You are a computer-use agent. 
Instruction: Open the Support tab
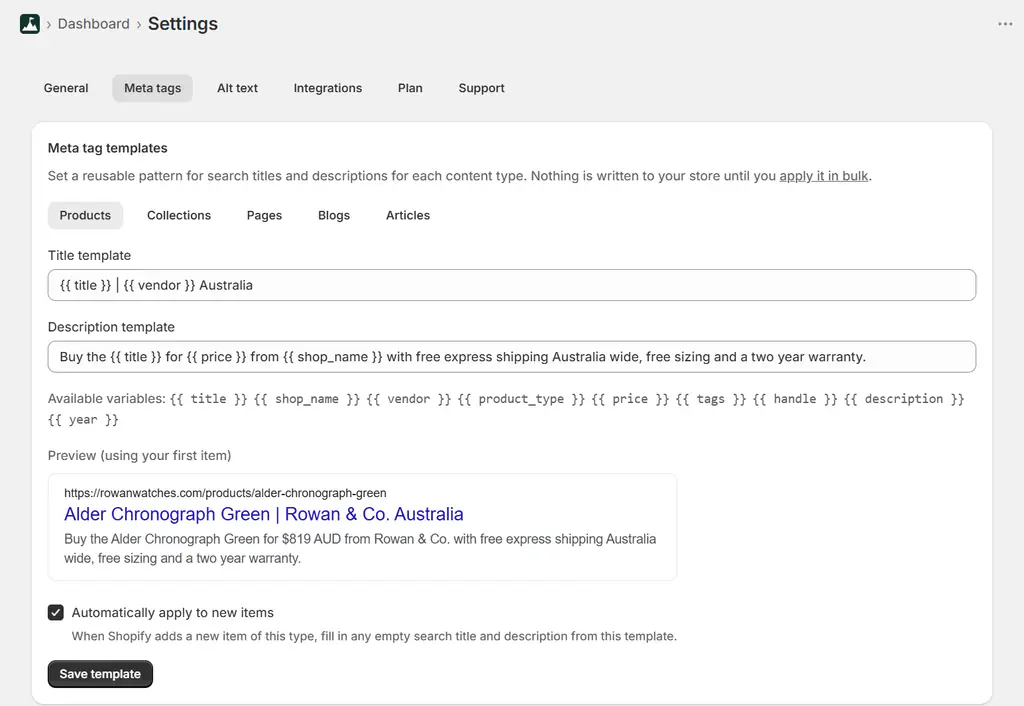click(481, 88)
